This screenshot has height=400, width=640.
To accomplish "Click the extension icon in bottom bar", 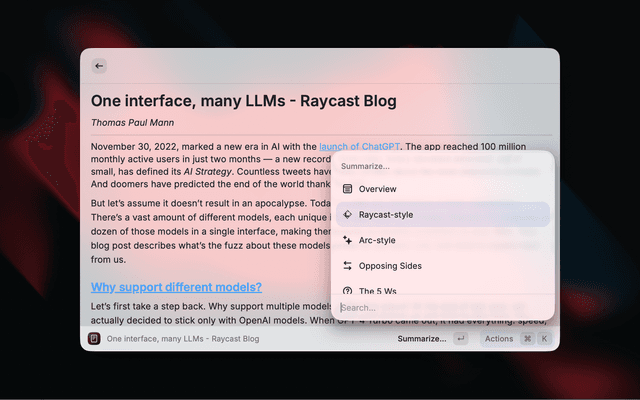I will (x=94, y=339).
